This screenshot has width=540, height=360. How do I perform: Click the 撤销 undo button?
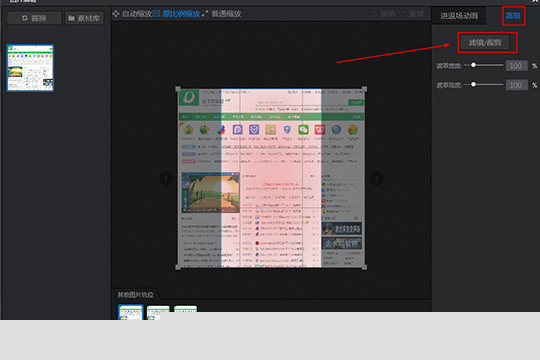point(383,14)
